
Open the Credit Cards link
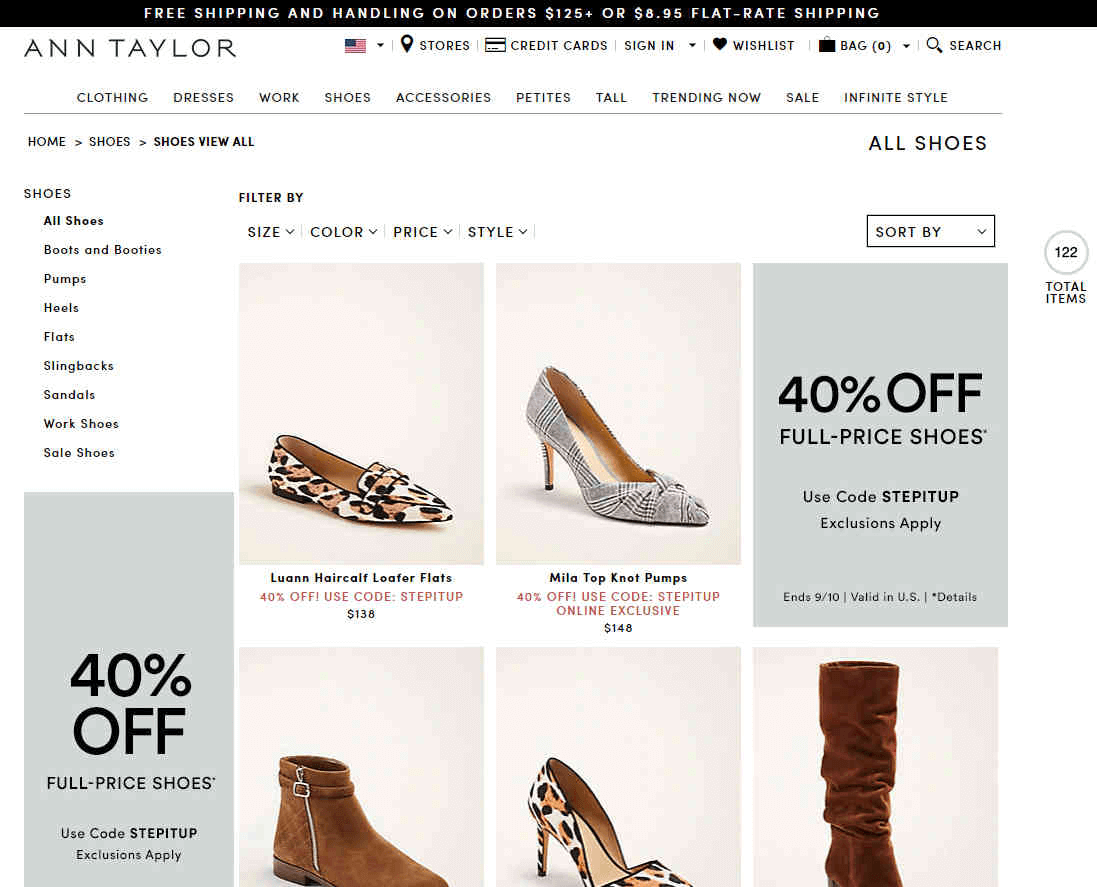(559, 45)
